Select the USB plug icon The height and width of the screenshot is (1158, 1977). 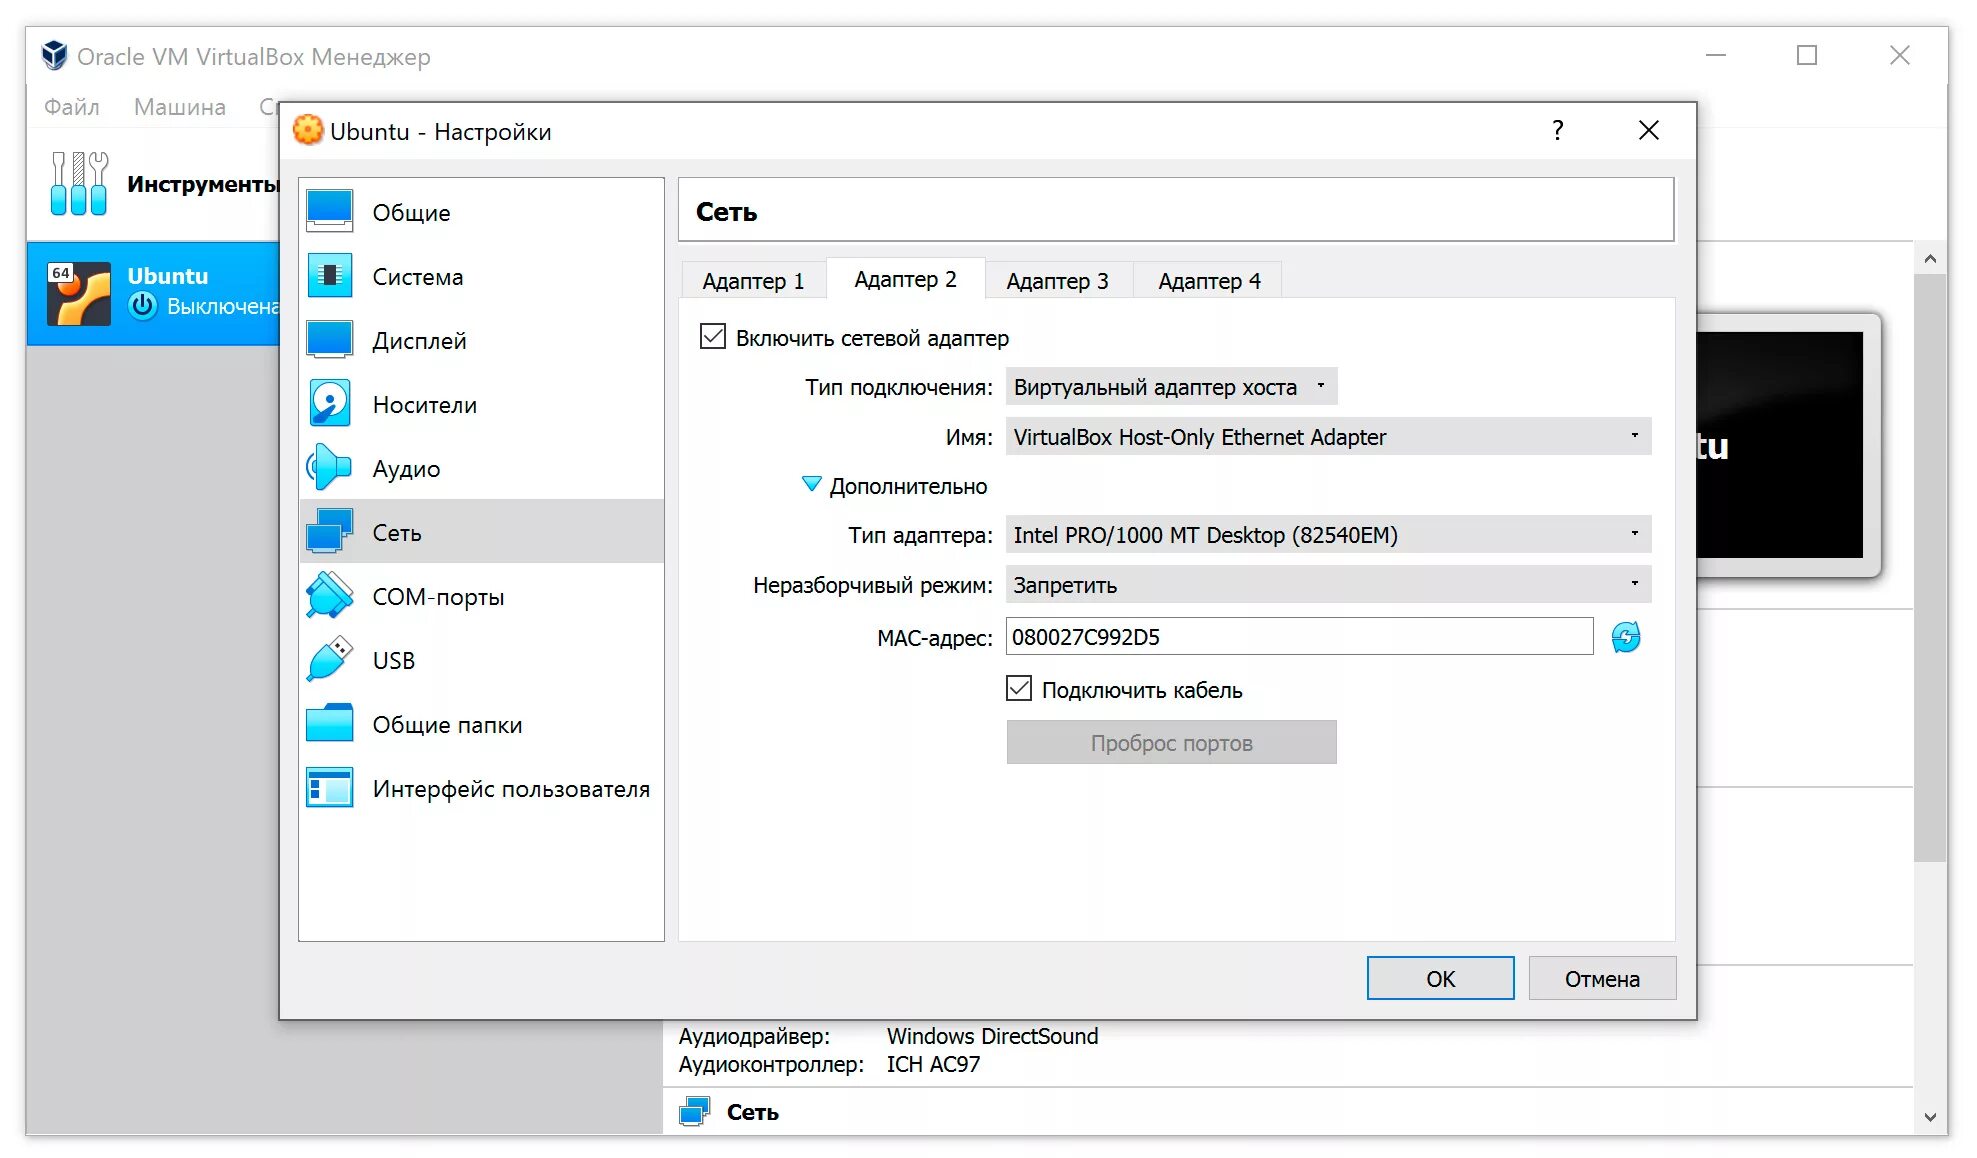click(x=329, y=660)
